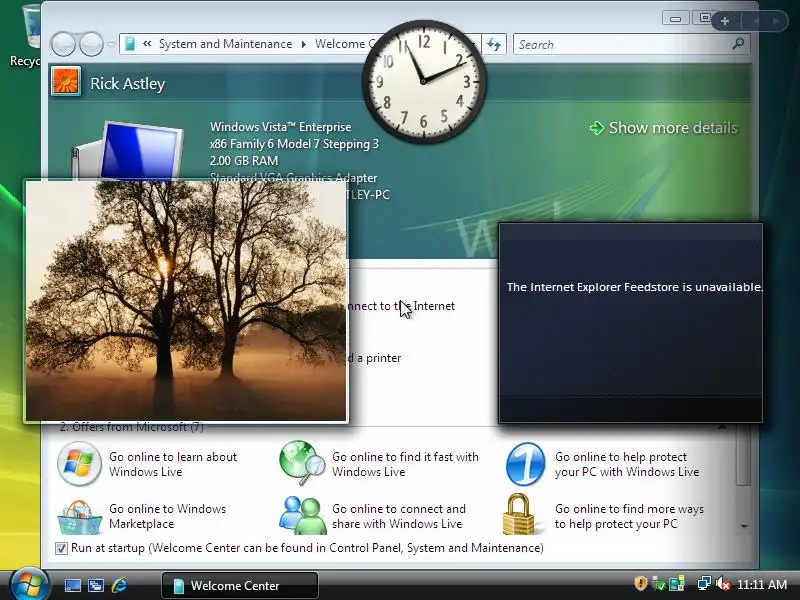Toggle Run at startup checkbox

coord(61,548)
